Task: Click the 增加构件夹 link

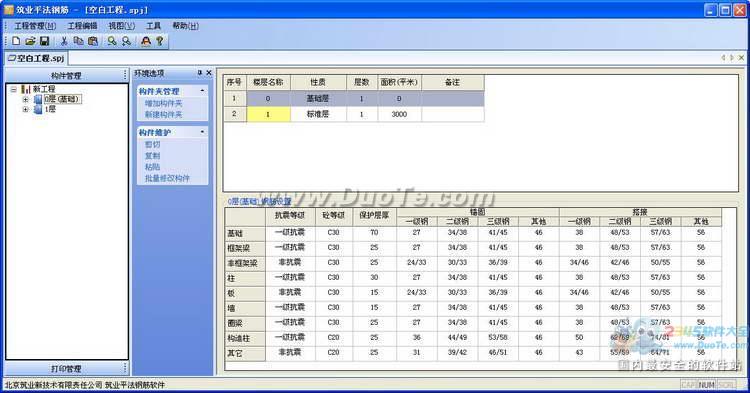Action: coord(164,103)
